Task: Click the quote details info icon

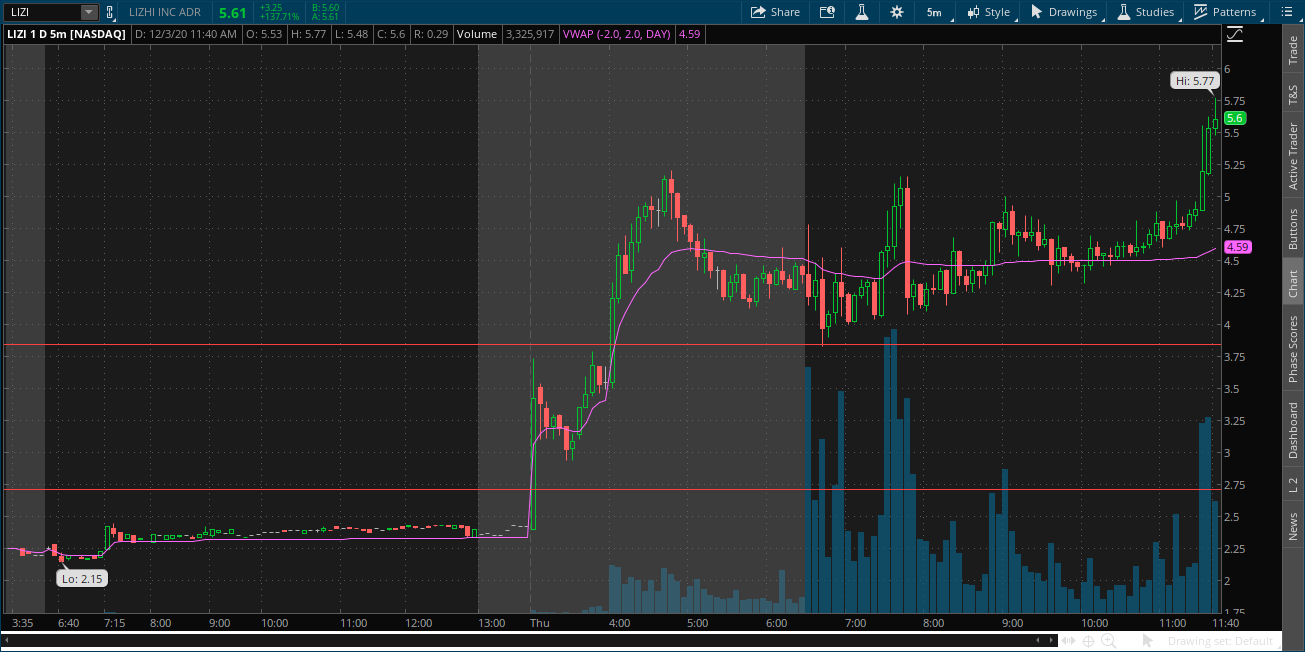Action: [827, 12]
